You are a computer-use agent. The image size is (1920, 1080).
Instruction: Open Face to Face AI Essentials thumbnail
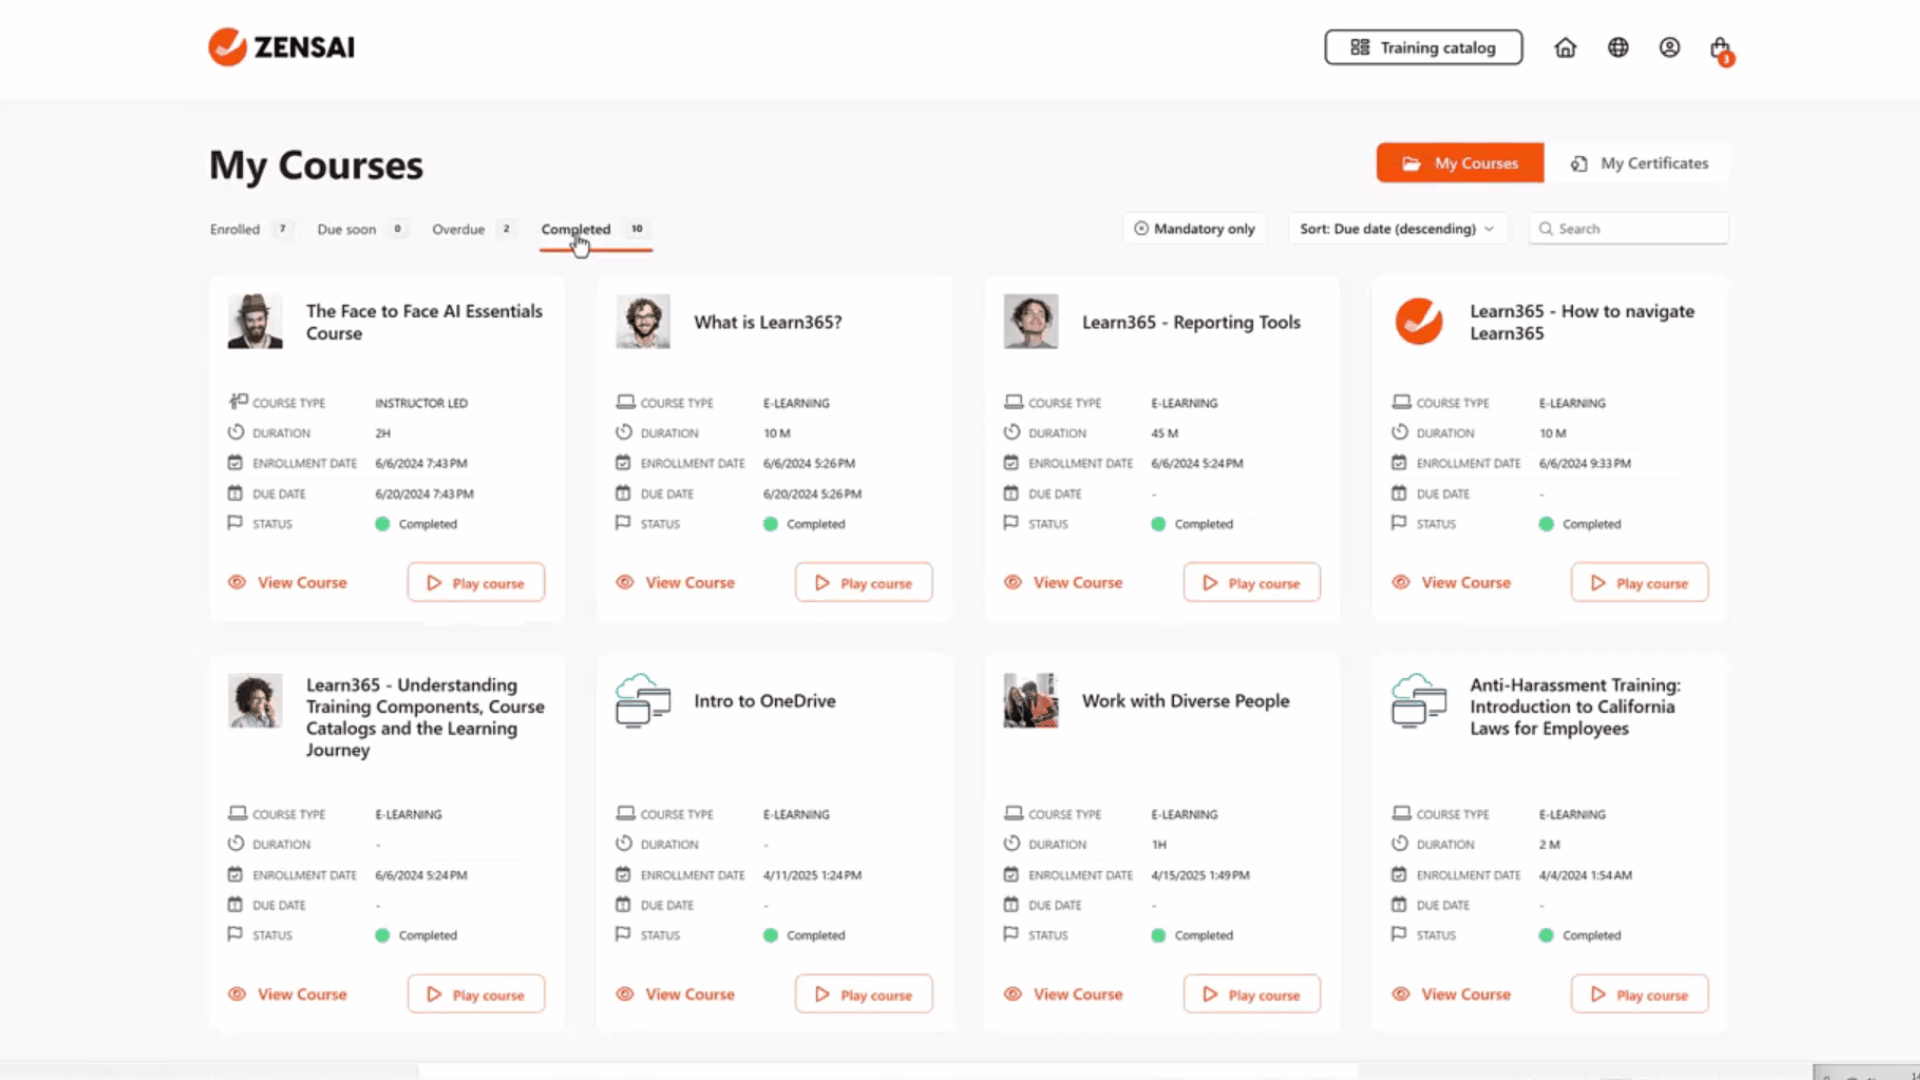pyautogui.click(x=255, y=322)
